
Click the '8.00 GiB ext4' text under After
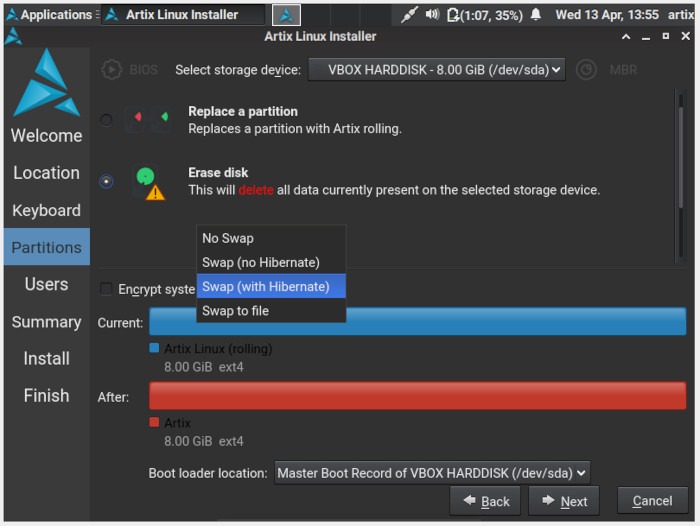pos(204,441)
